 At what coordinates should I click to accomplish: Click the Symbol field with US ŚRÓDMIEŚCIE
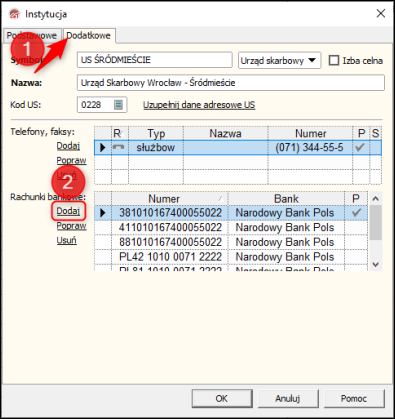point(155,60)
